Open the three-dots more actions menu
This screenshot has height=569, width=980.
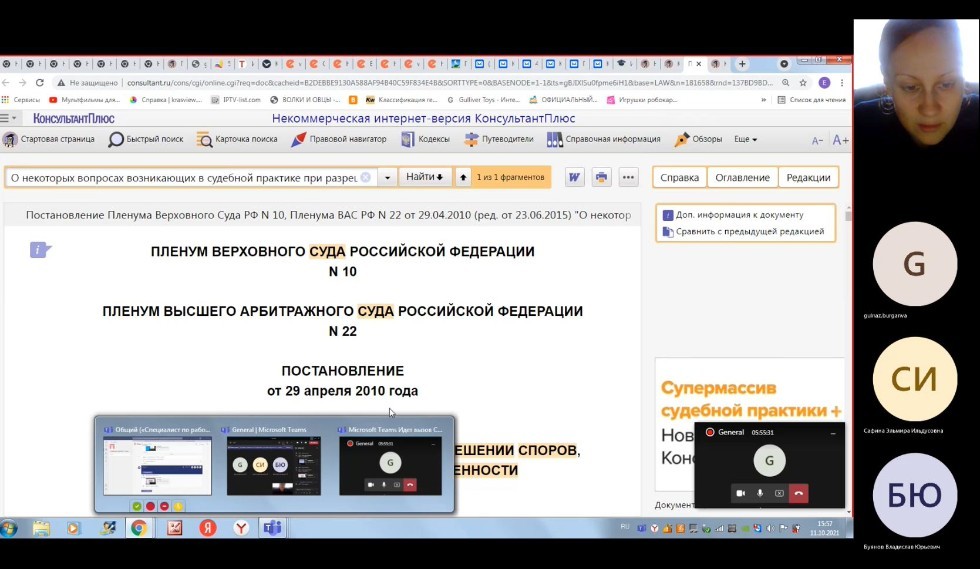pos(628,178)
